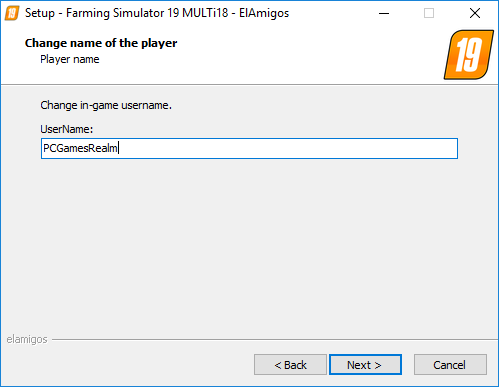Click the separator line next to elamigos

tap(275, 340)
